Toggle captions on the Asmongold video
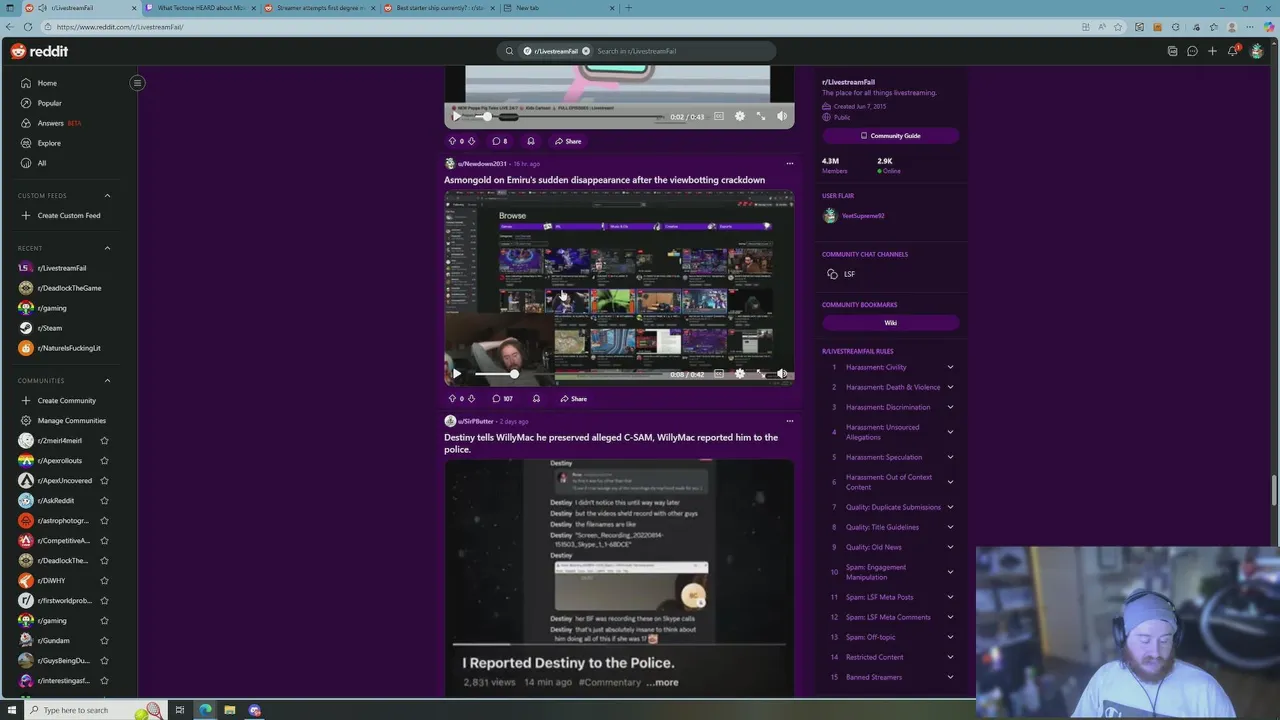 (718, 374)
